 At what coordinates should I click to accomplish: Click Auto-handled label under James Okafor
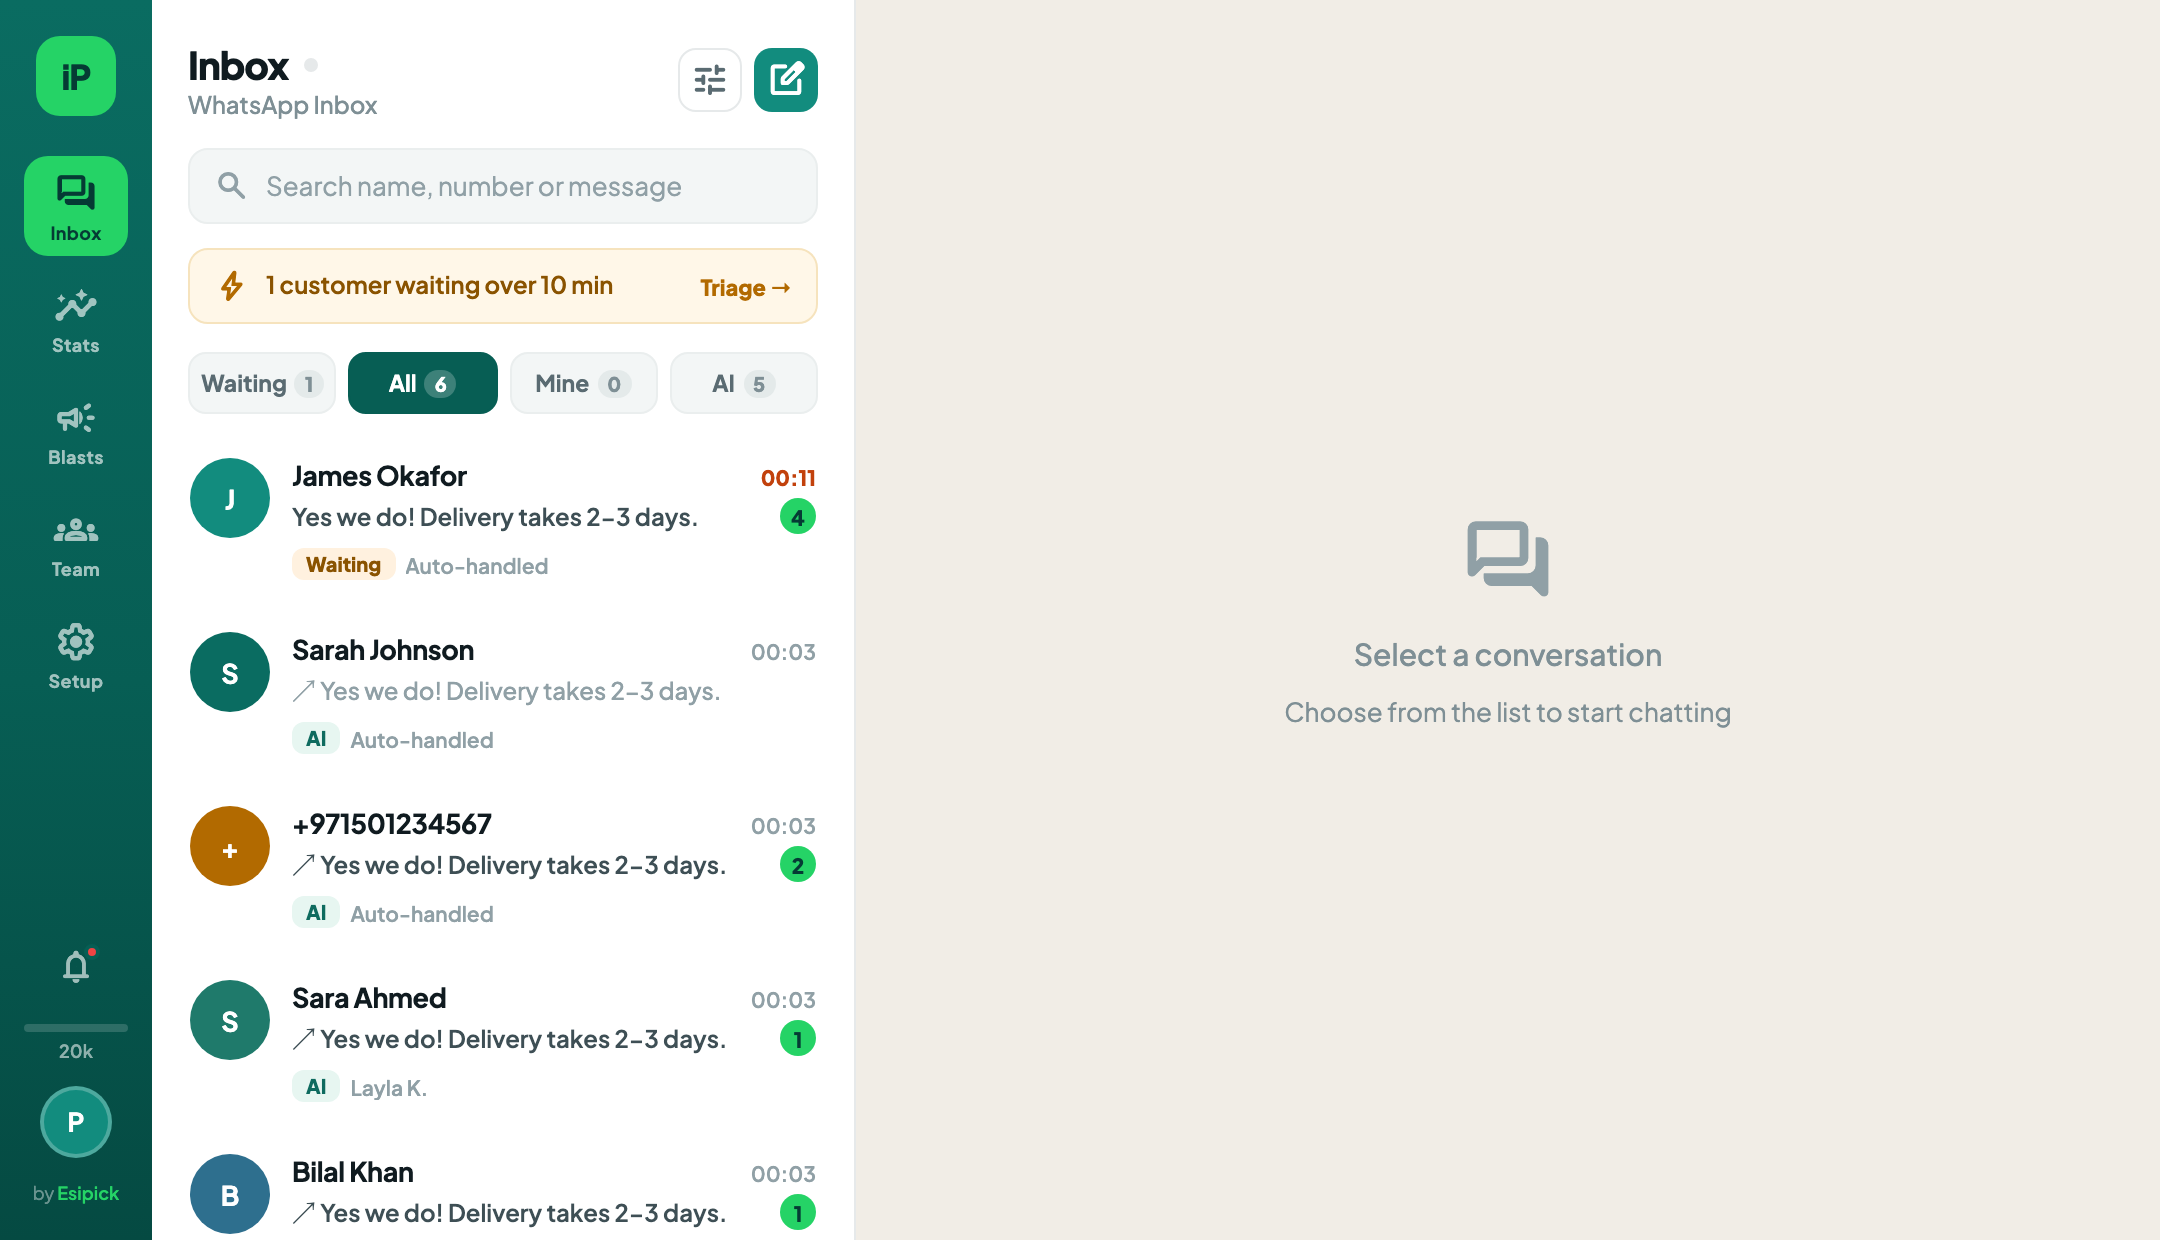click(x=476, y=566)
